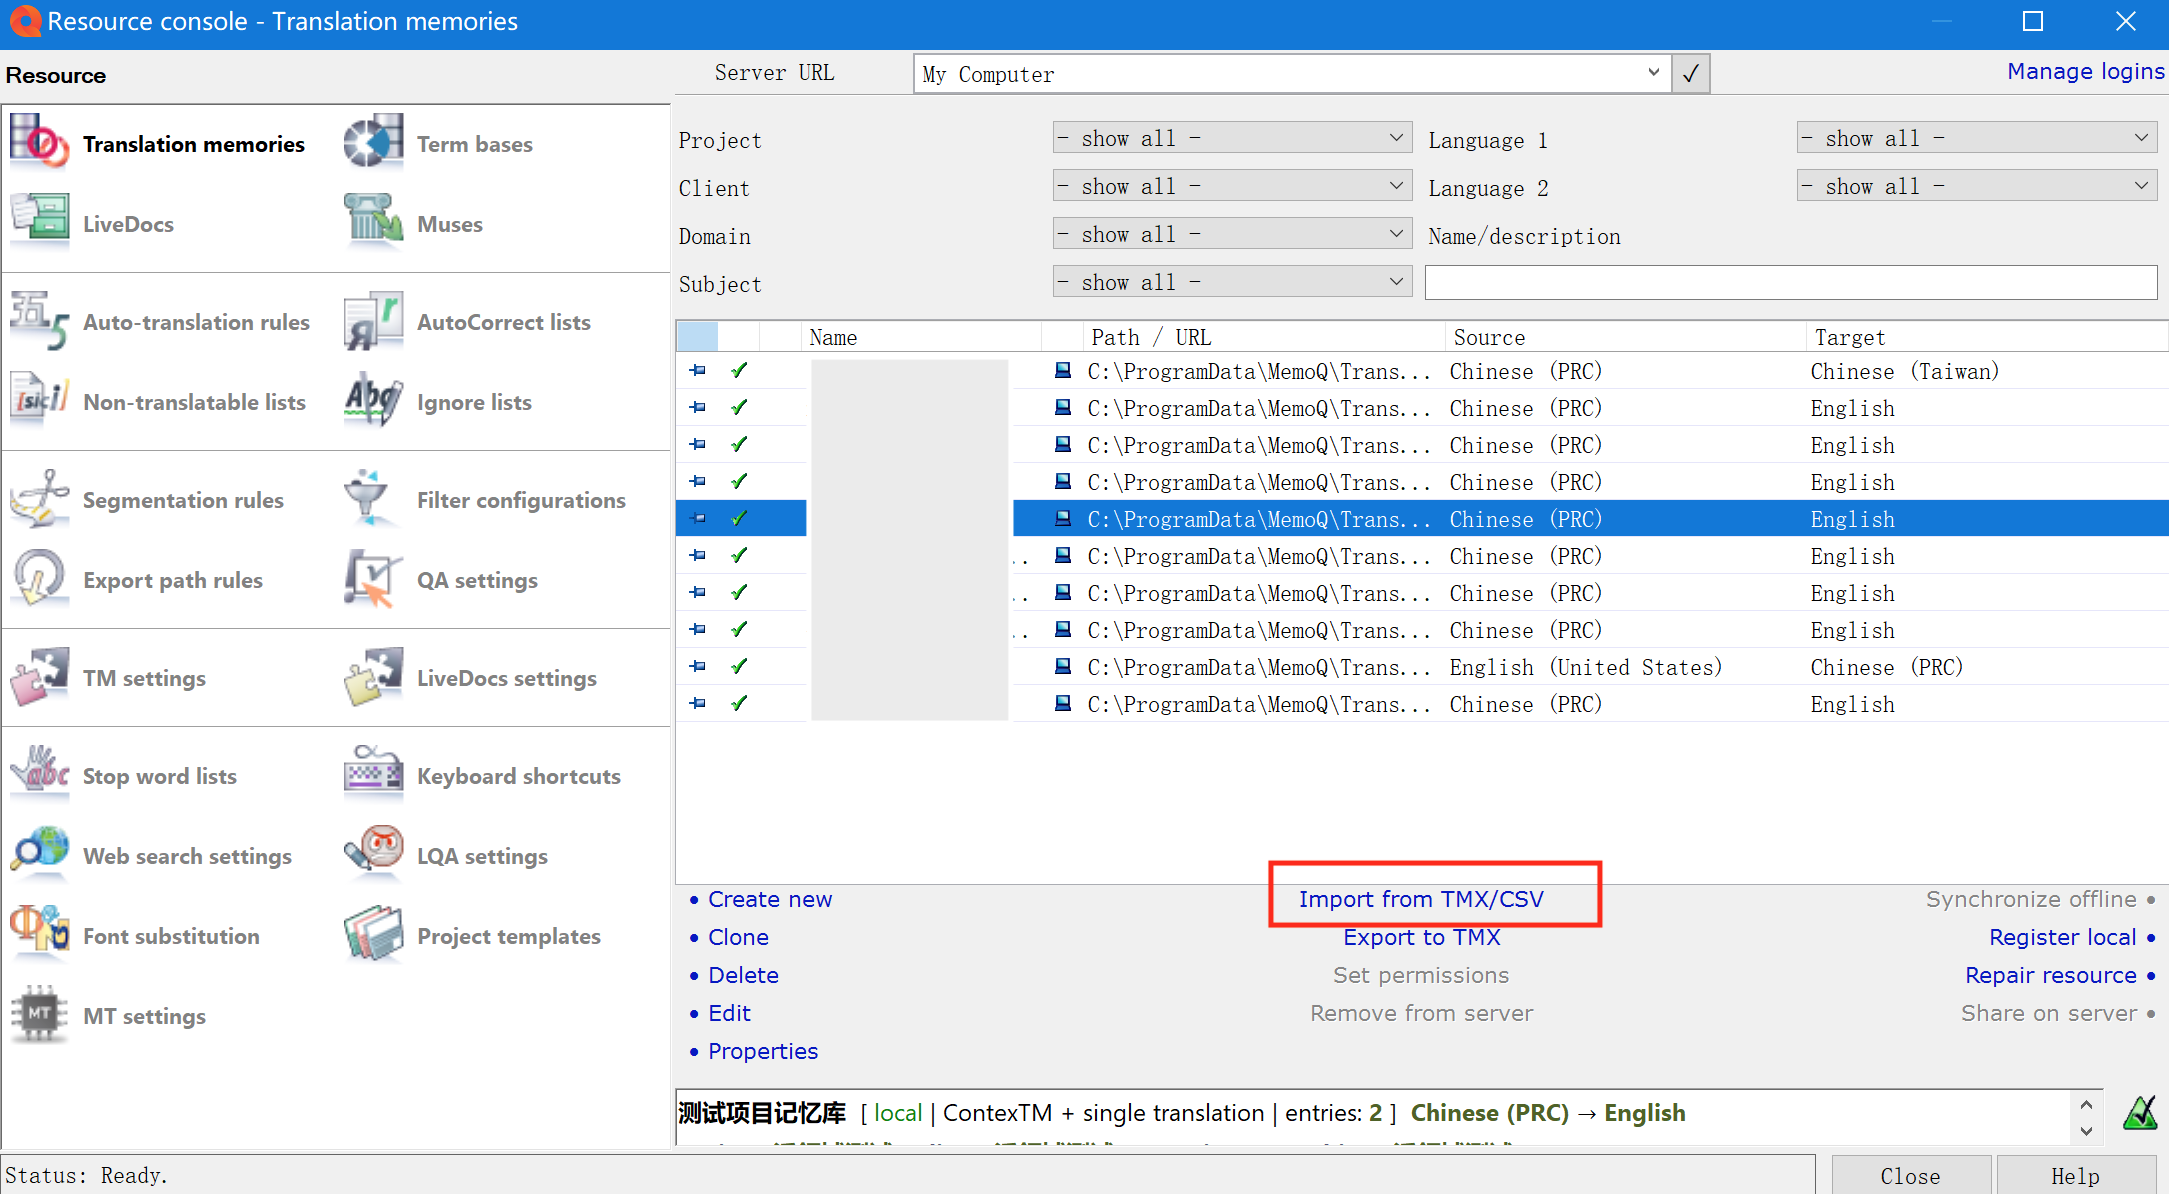
Task: Open the Project filter dropdown
Action: pyautogui.click(x=1232, y=138)
